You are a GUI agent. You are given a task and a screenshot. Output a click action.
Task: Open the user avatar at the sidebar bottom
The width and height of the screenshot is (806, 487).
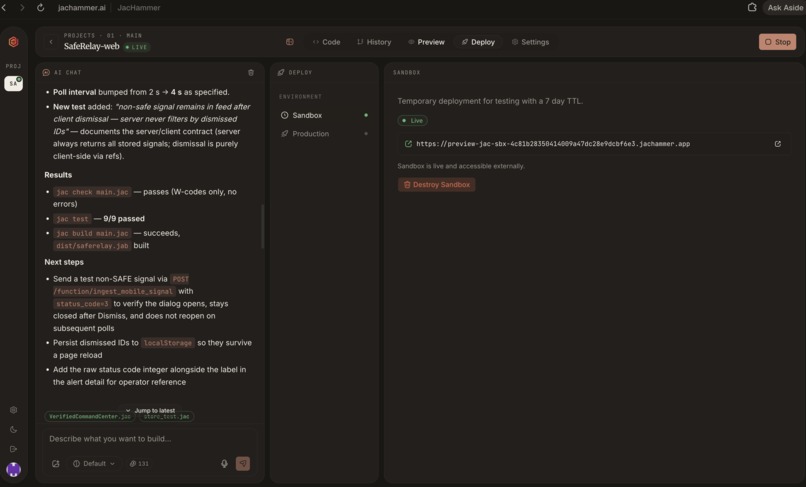point(13,470)
